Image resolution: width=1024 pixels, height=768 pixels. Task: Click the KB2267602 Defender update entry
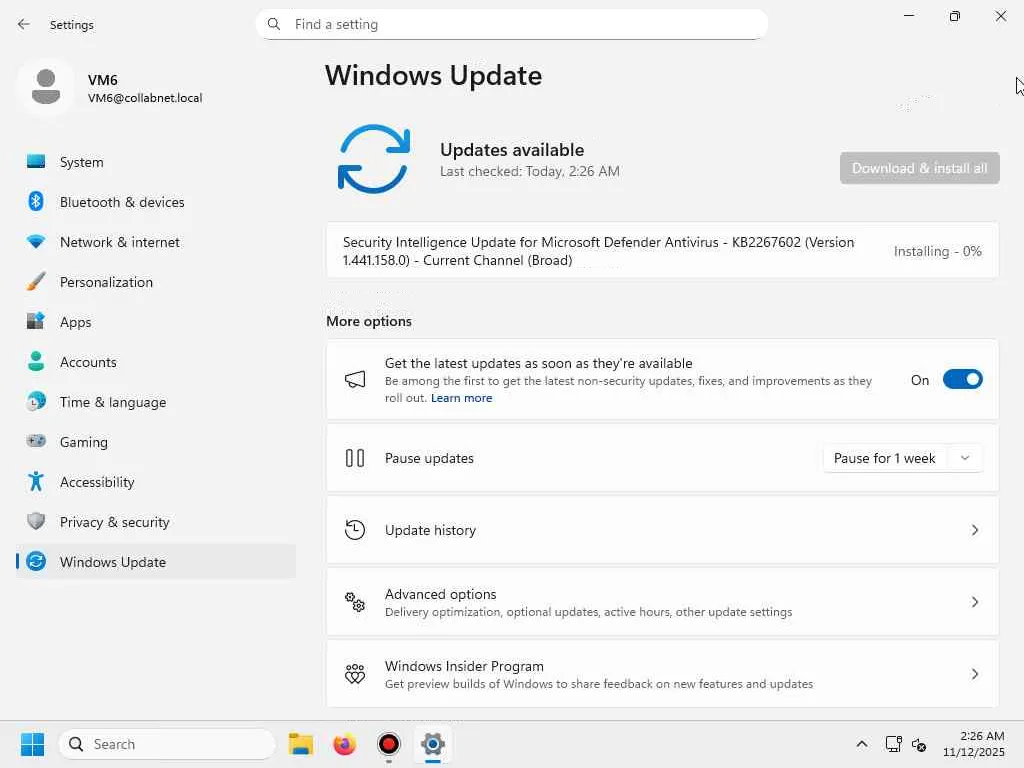click(662, 251)
